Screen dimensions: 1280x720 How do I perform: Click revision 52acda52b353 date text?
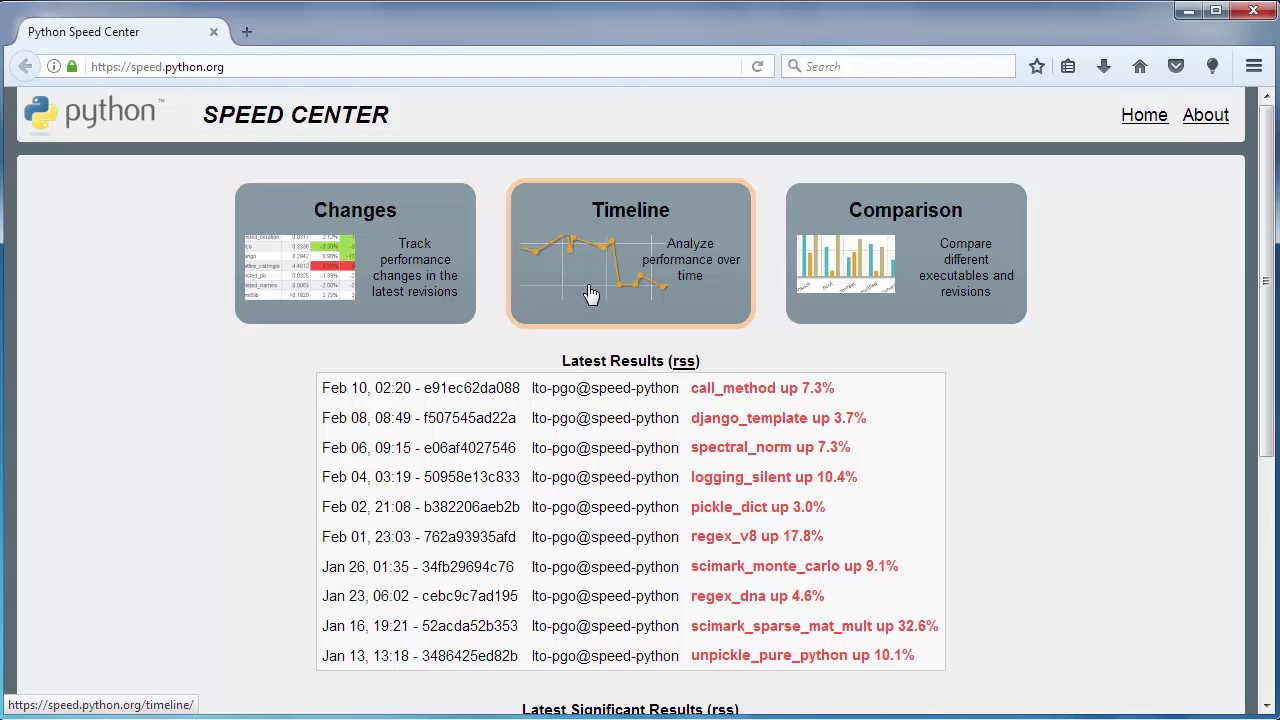pyautogui.click(x=420, y=626)
